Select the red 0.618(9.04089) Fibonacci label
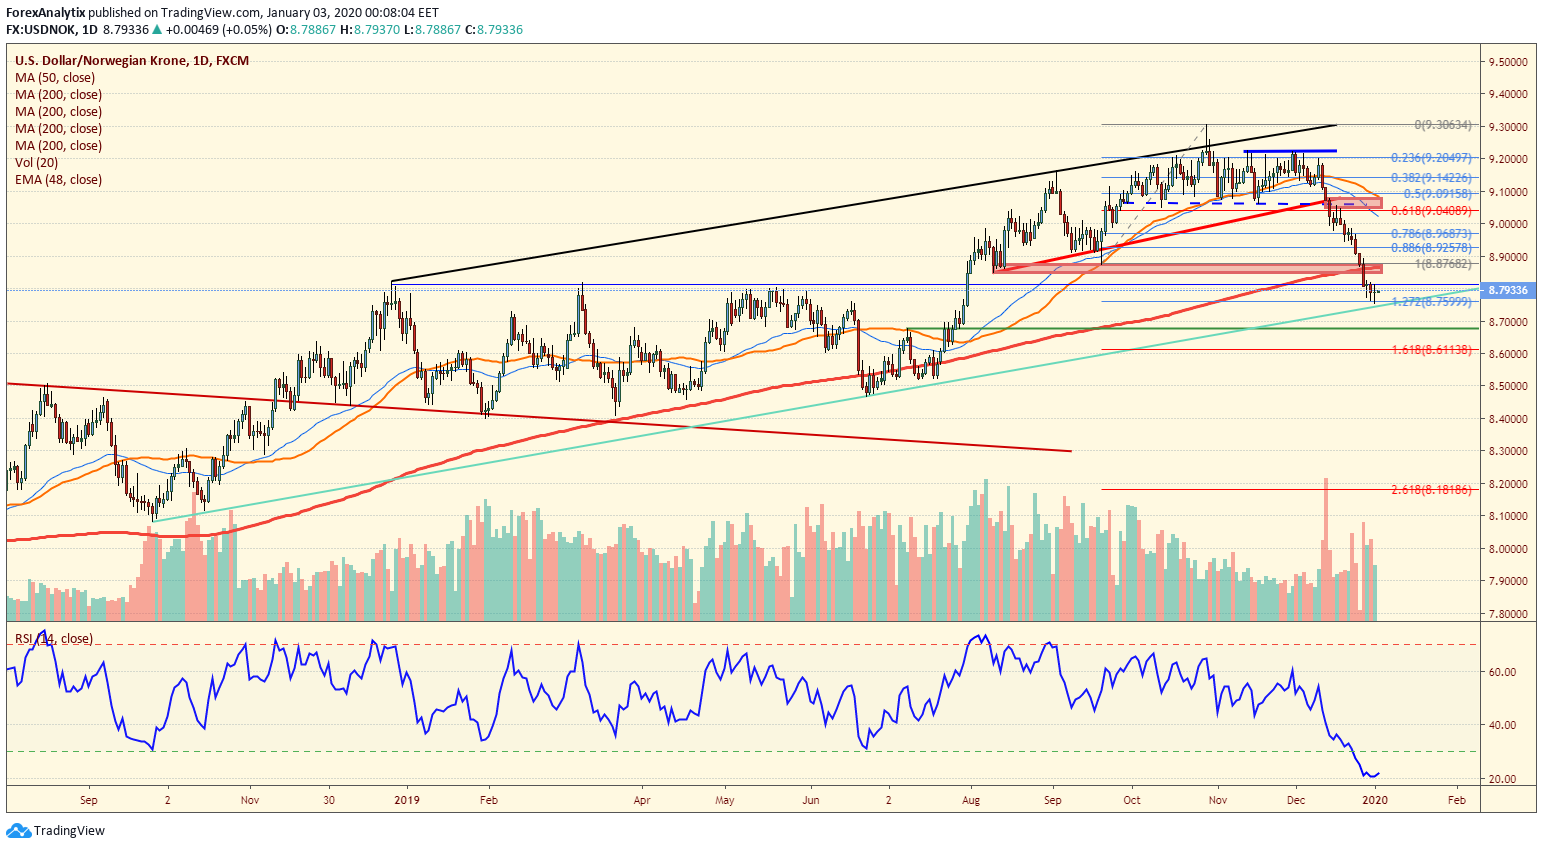This screenshot has height=849, width=1543. [x=1431, y=210]
